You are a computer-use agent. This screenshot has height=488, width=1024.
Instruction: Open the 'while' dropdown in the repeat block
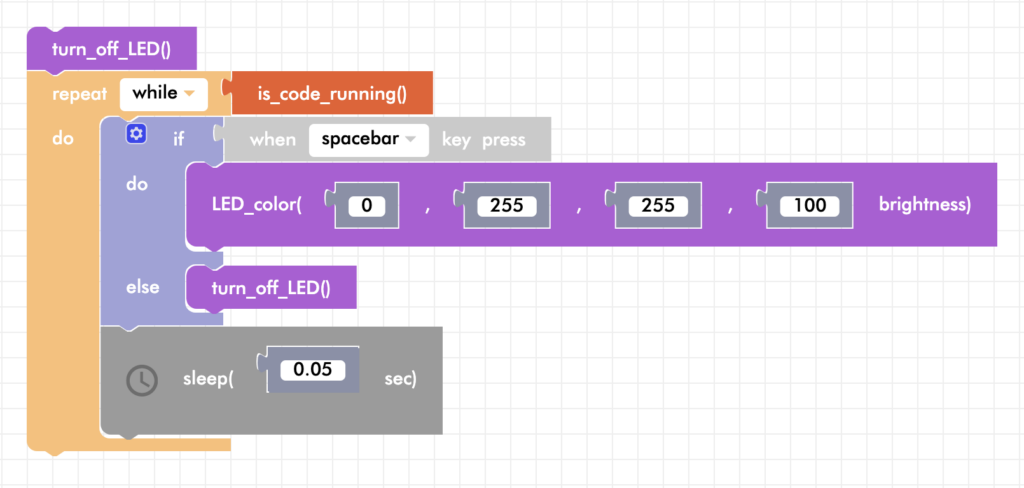(x=163, y=94)
